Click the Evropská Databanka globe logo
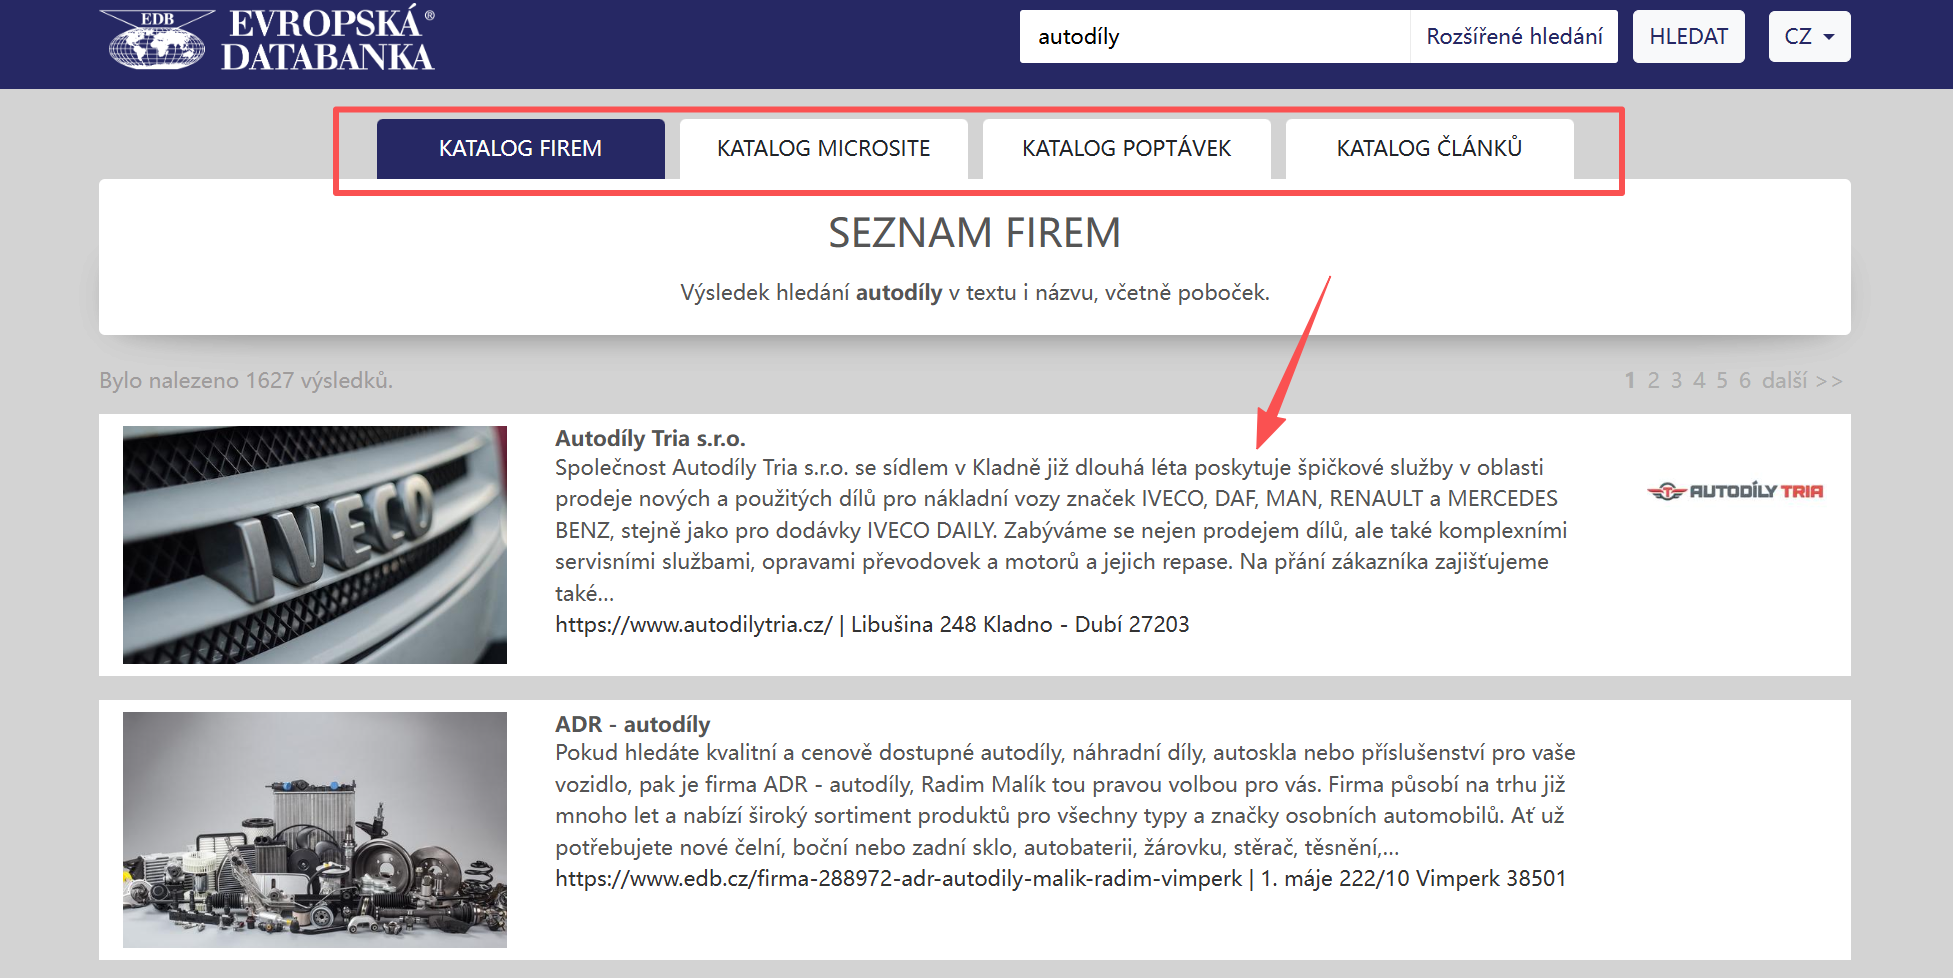Screen dimensions: 1953x978 (157, 41)
